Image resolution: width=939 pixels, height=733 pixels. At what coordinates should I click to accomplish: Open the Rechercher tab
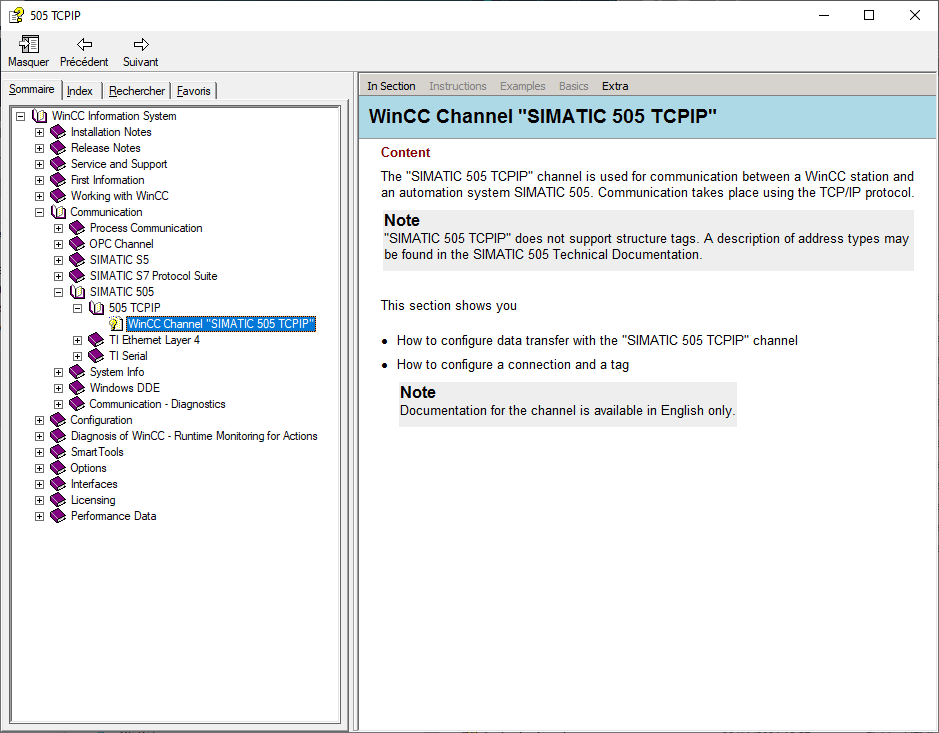tap(137, 91)
